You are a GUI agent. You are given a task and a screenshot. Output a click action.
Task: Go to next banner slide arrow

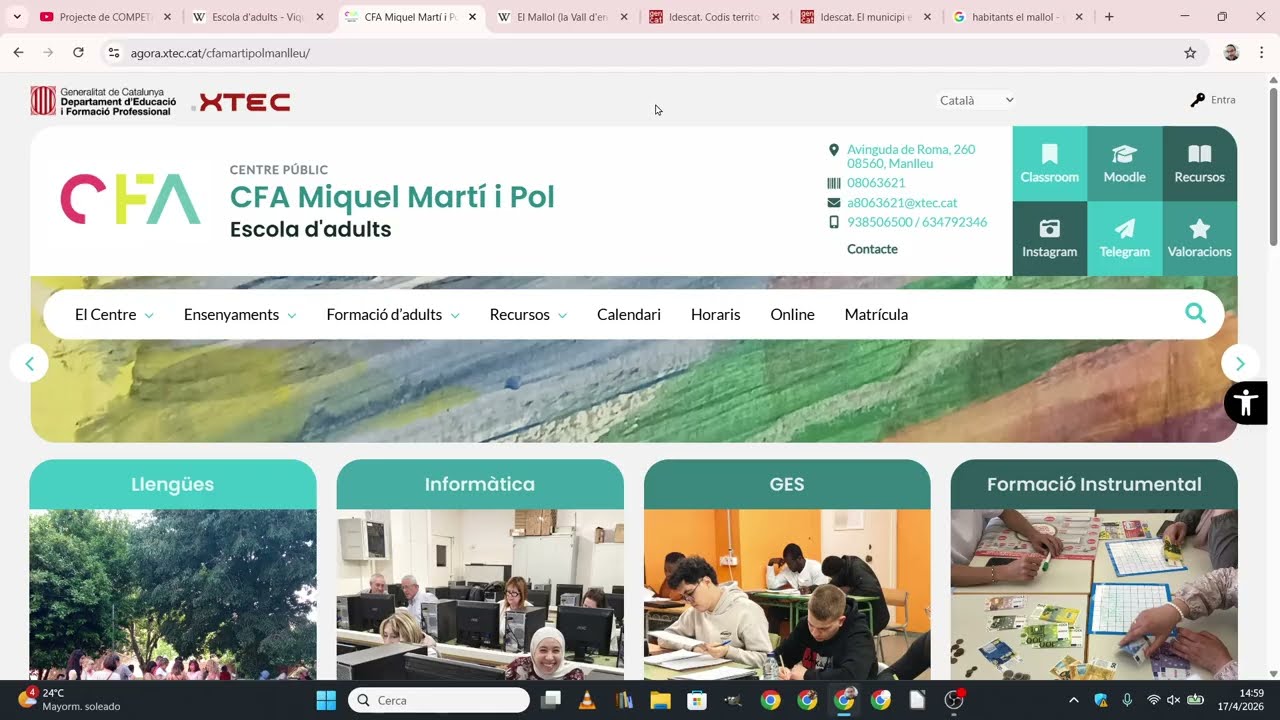click(1240, 363)
